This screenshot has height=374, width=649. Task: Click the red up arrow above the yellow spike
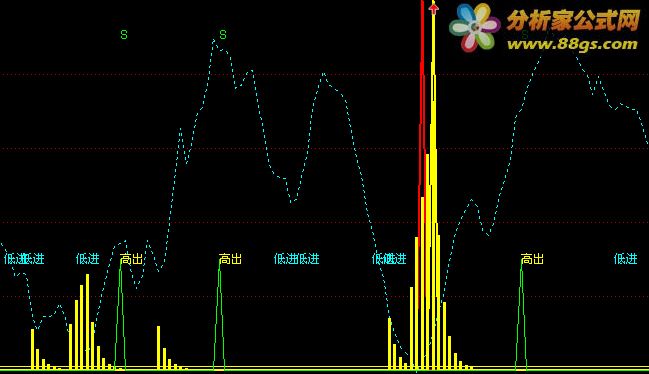click(x=433, y=8)
